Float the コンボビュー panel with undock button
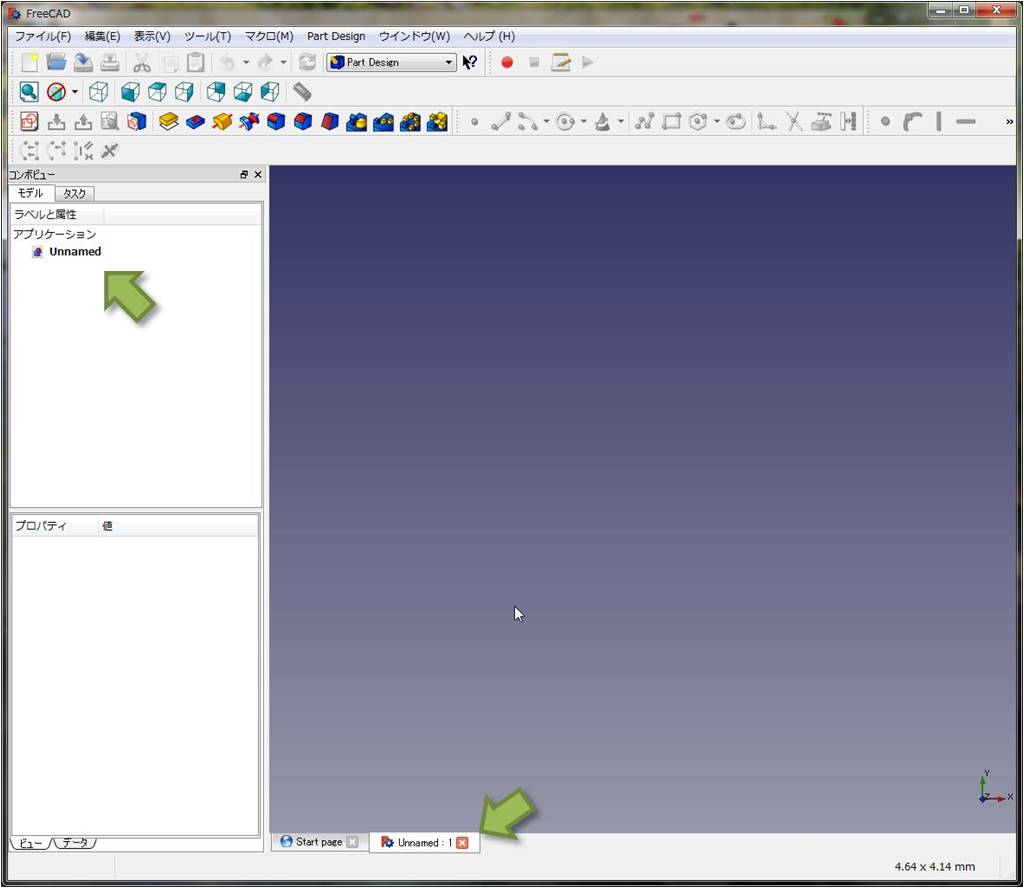Viewport: 1024px width, 888px height. point(244,174)
